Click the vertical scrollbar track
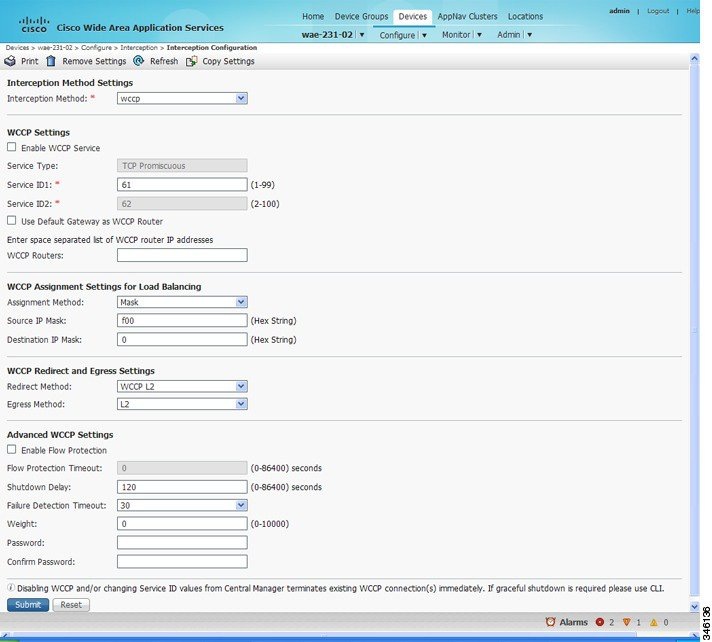 click(x=694, y=331)
